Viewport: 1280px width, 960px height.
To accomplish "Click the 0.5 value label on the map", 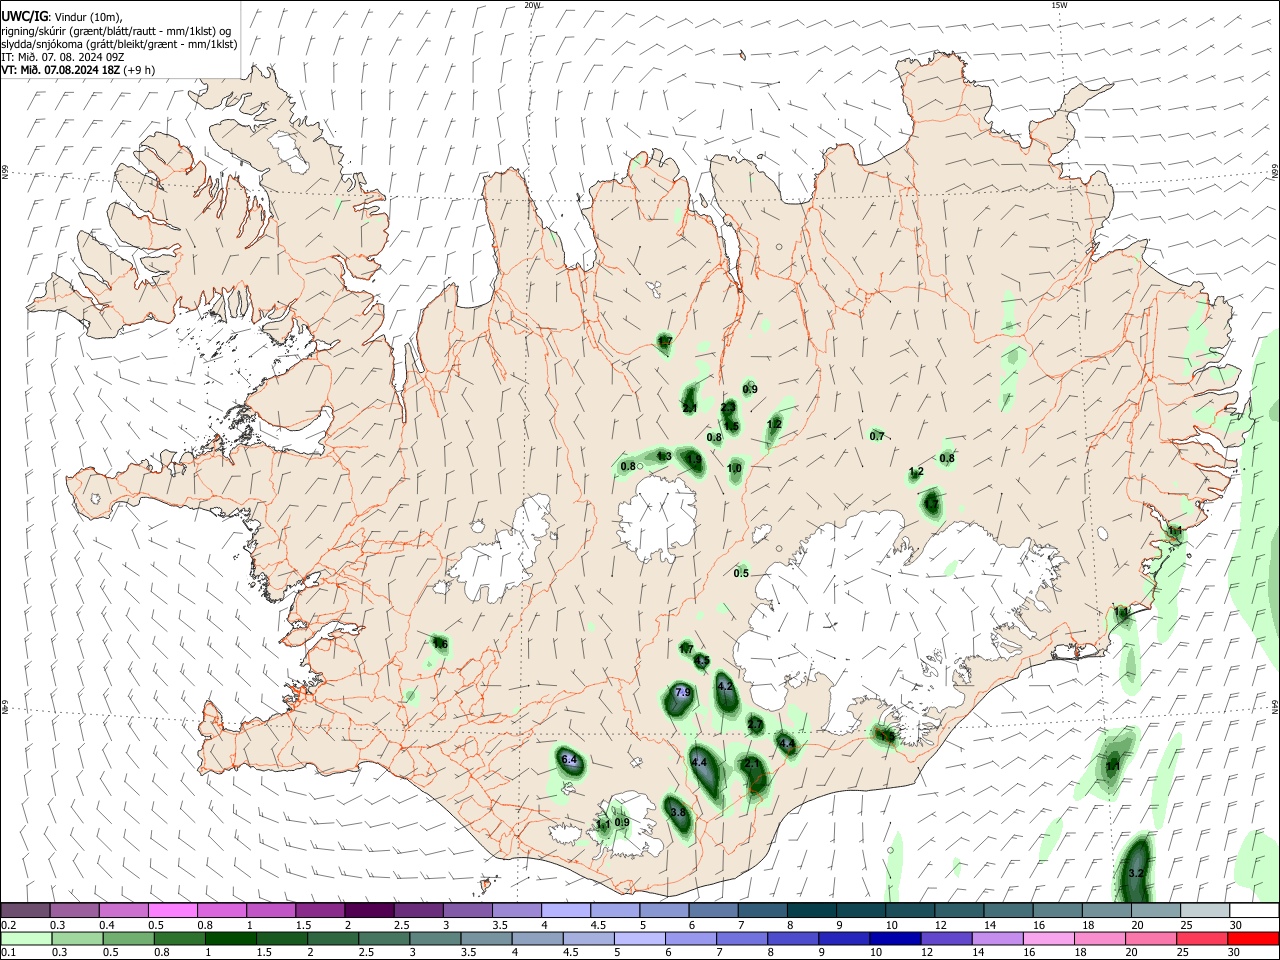I will click(741, 574).
